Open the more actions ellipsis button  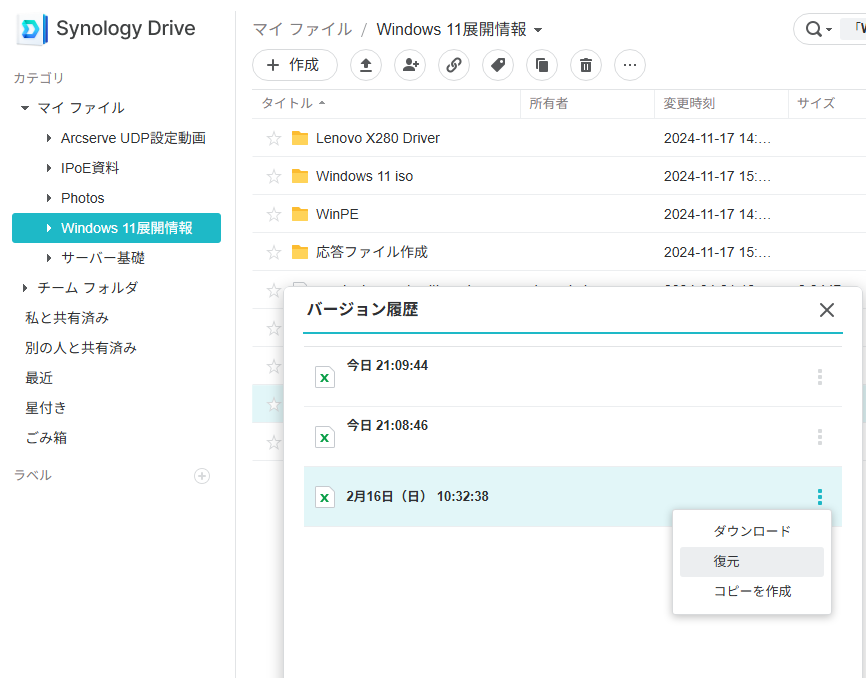tap(630, 65)
